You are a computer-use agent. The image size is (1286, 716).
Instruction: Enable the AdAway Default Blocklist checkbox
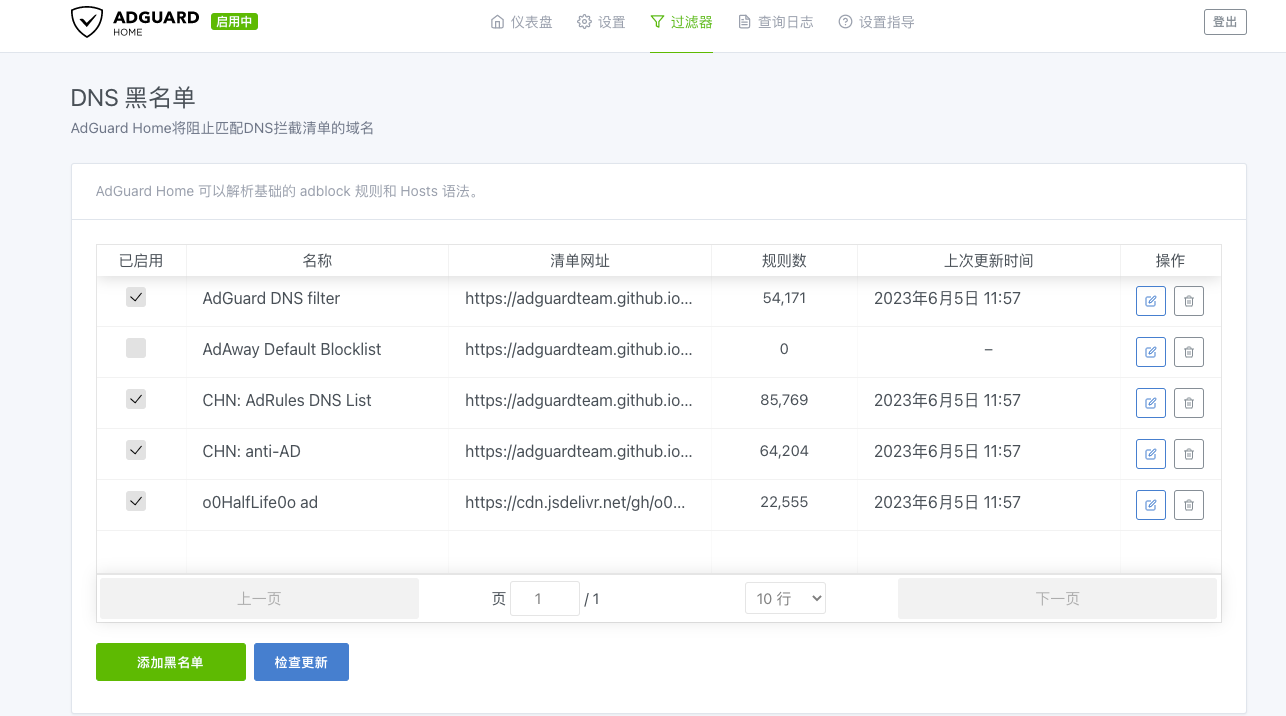[136, 349]
